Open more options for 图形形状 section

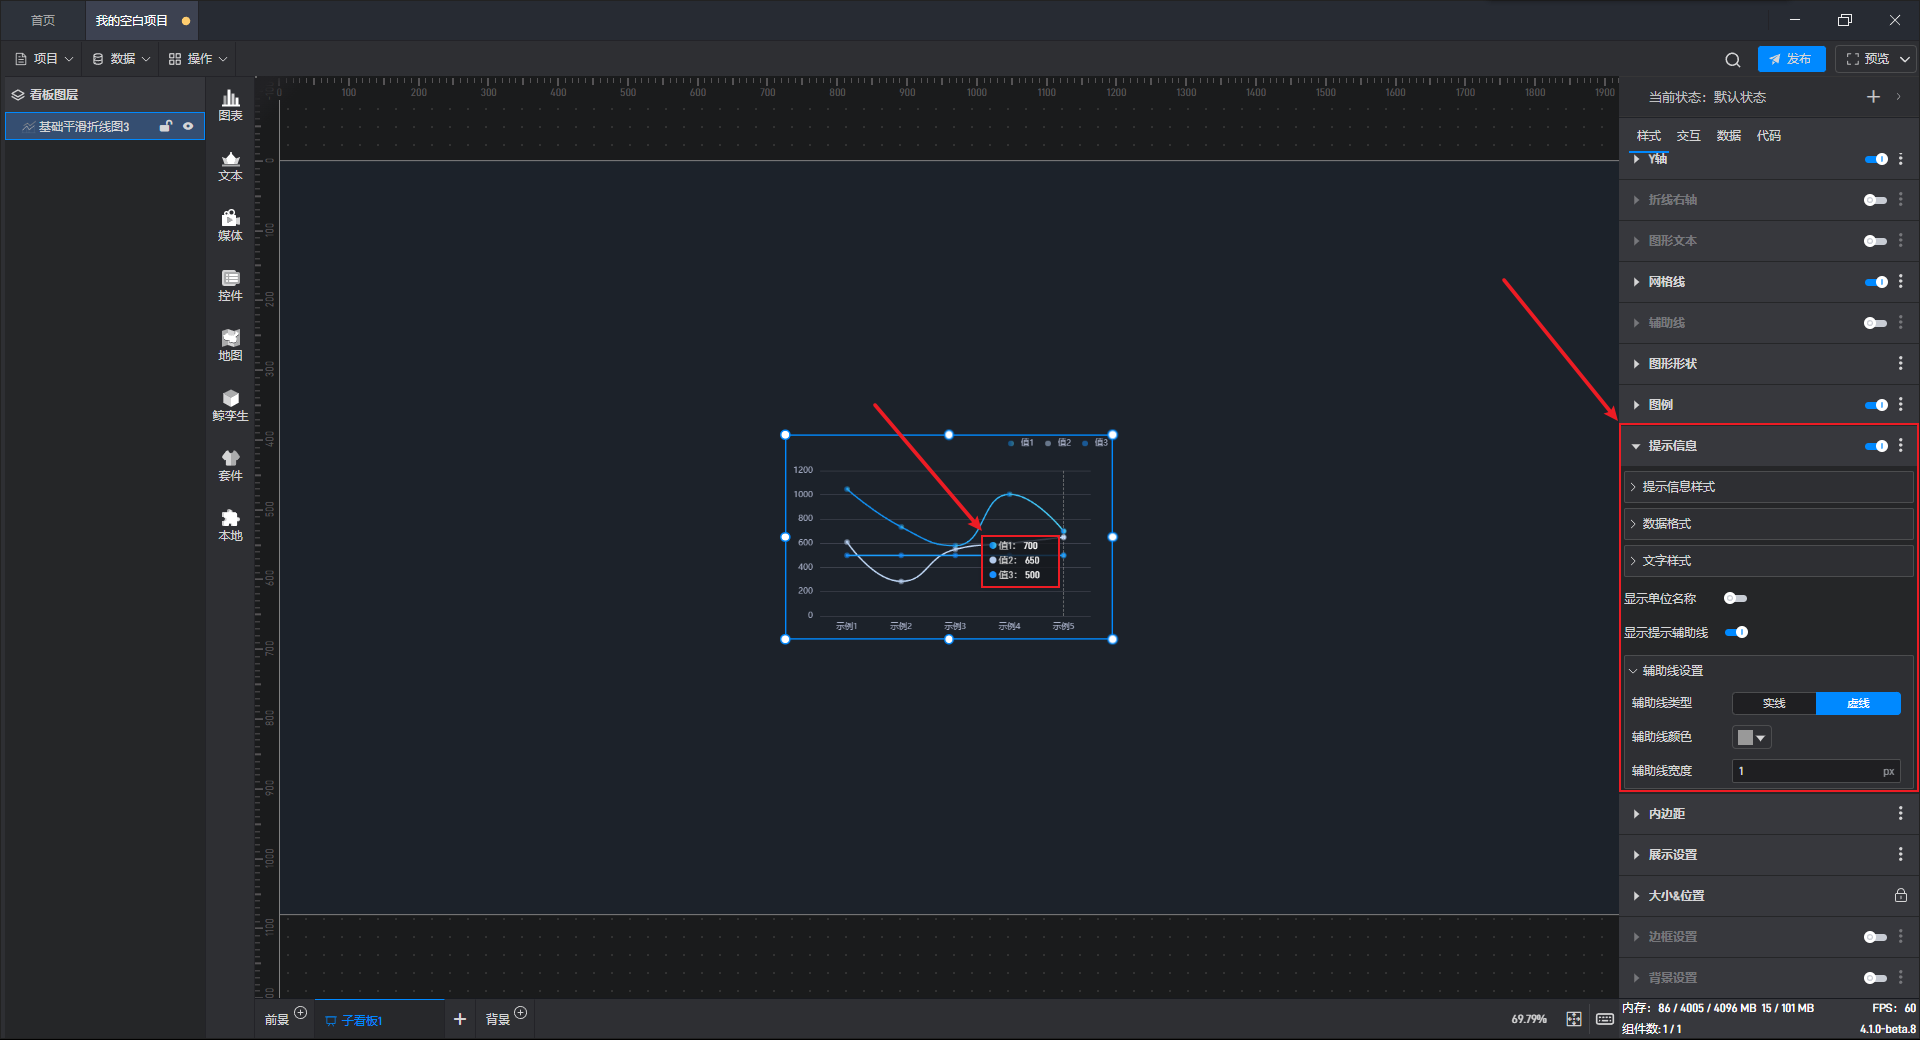(x=1901, y=364)
